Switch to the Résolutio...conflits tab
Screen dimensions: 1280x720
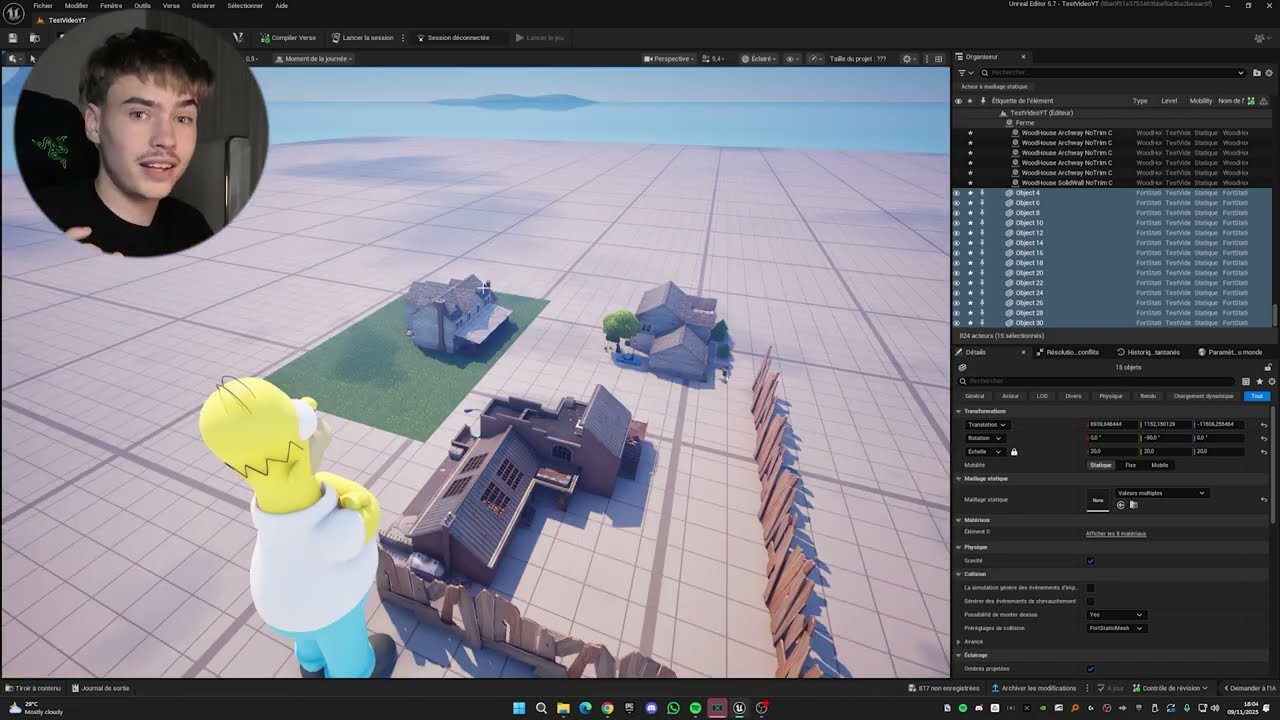point(1068,352)
